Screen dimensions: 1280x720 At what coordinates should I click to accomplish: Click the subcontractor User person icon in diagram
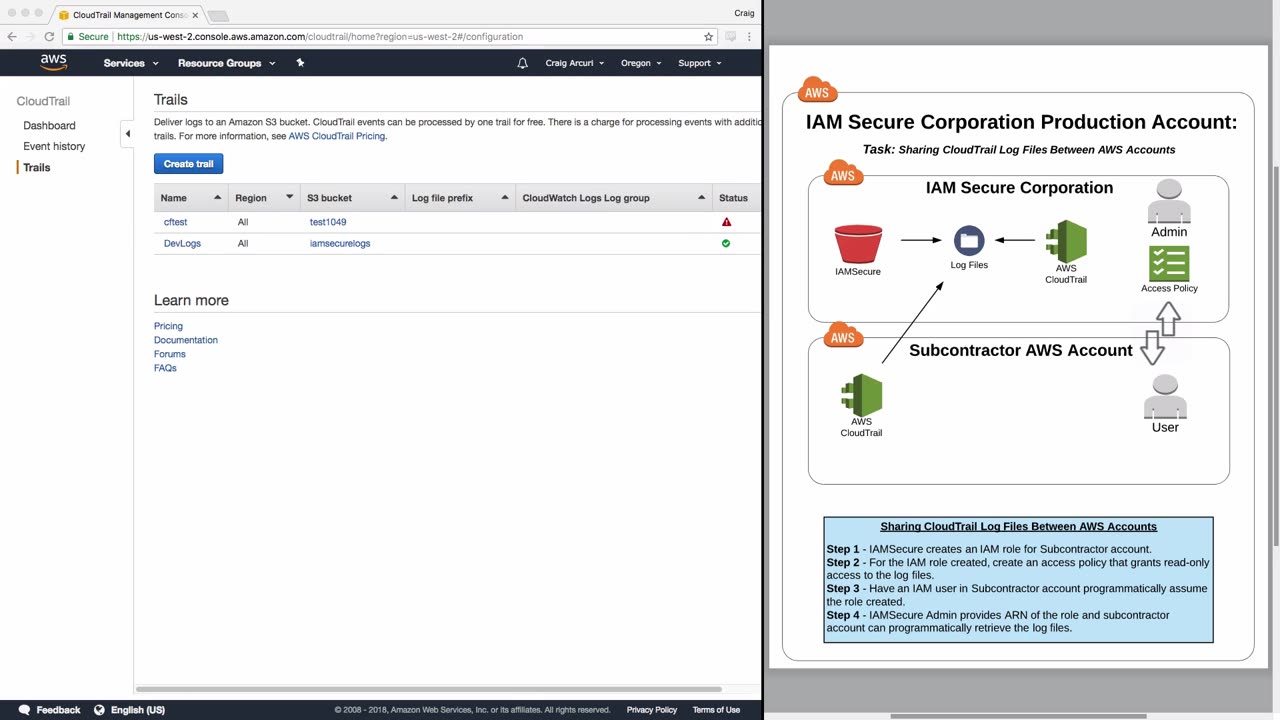click(1165, 397)
